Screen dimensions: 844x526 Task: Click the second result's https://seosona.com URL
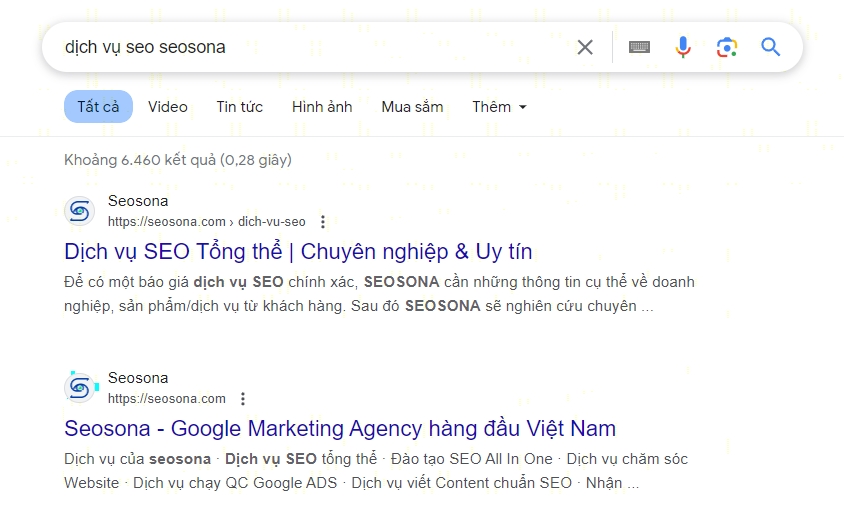(167, 399)
